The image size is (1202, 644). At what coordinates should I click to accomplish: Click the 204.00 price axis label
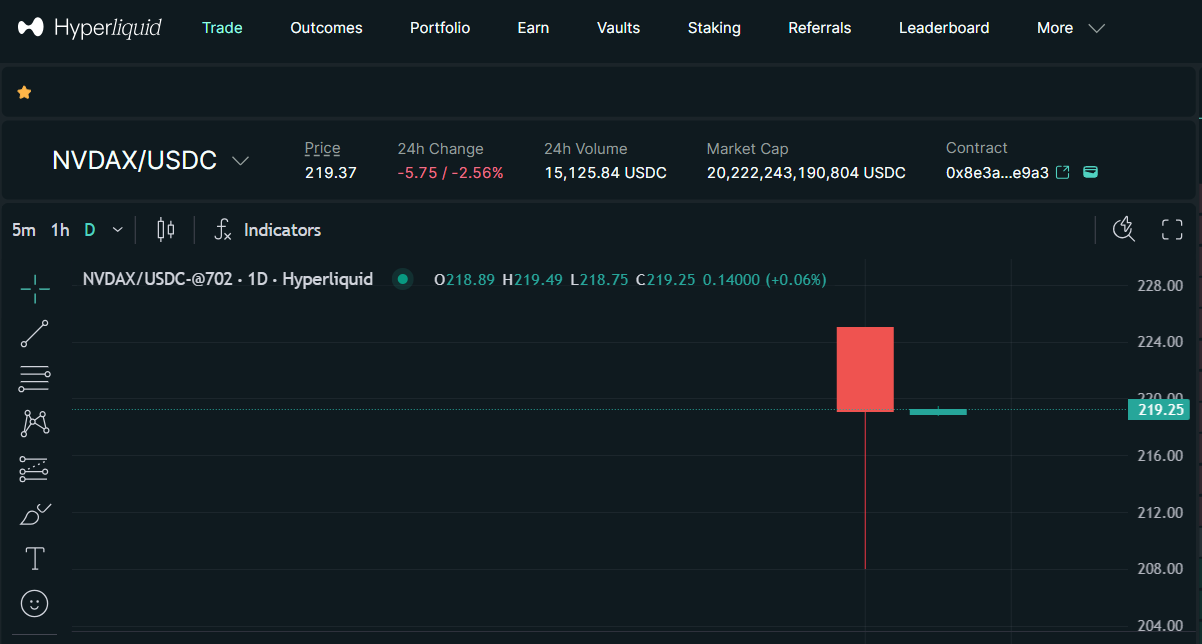click(x=1160, y=626)
